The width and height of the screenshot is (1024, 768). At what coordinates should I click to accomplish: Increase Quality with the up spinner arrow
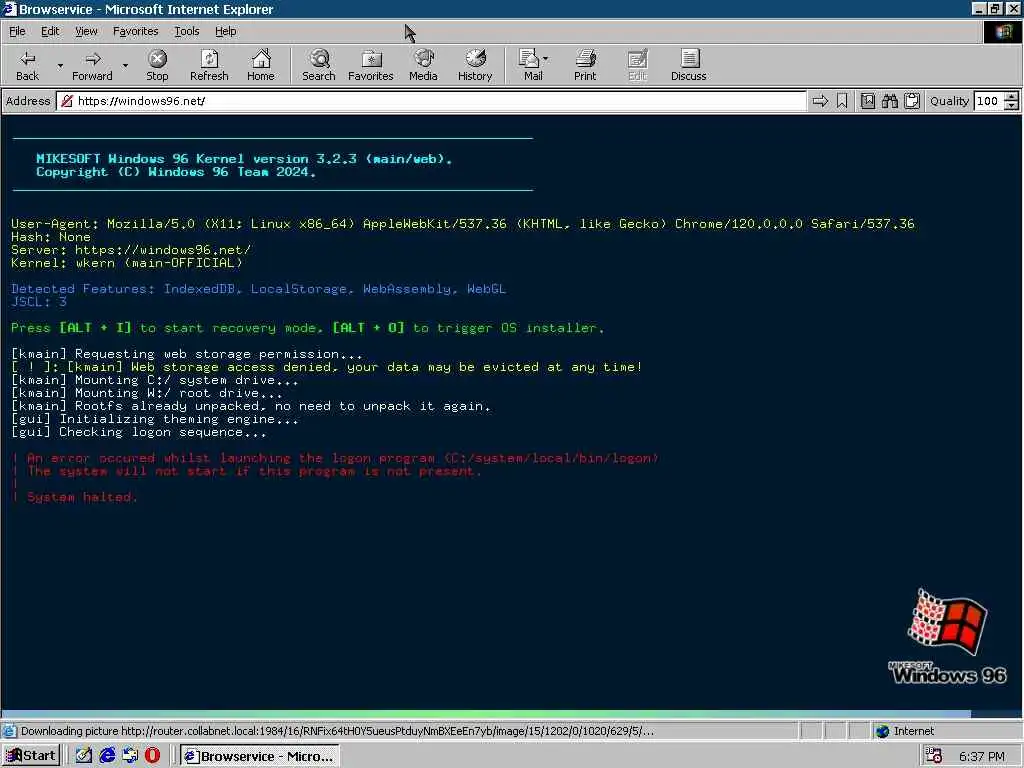[1012, 97]
